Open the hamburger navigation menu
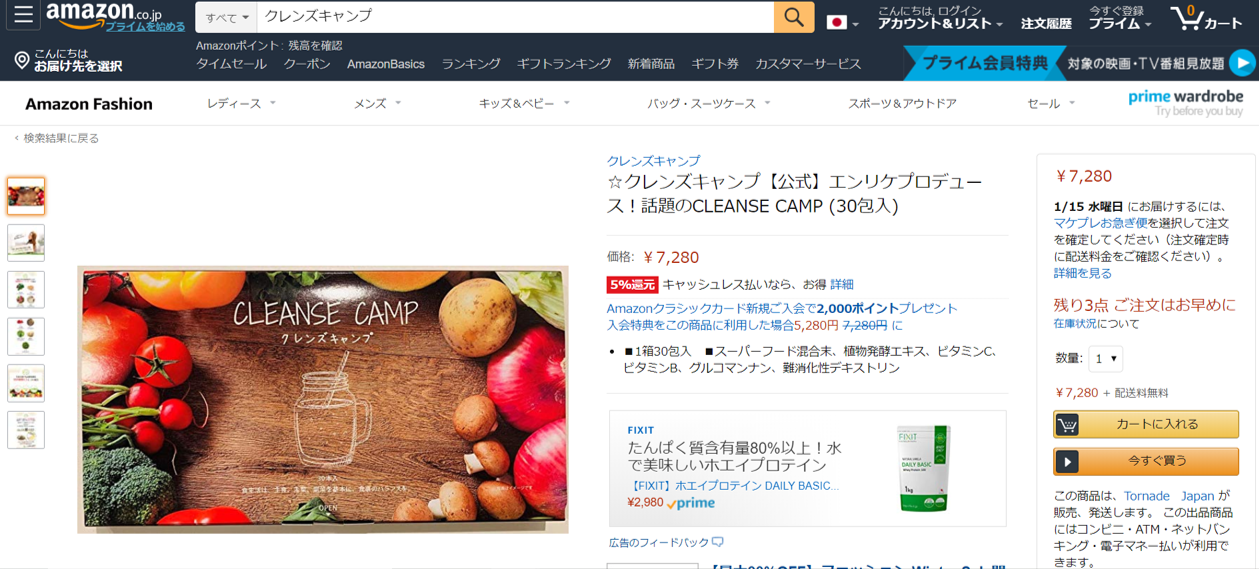The image size is (1259, 569). (x=22, y=16)
